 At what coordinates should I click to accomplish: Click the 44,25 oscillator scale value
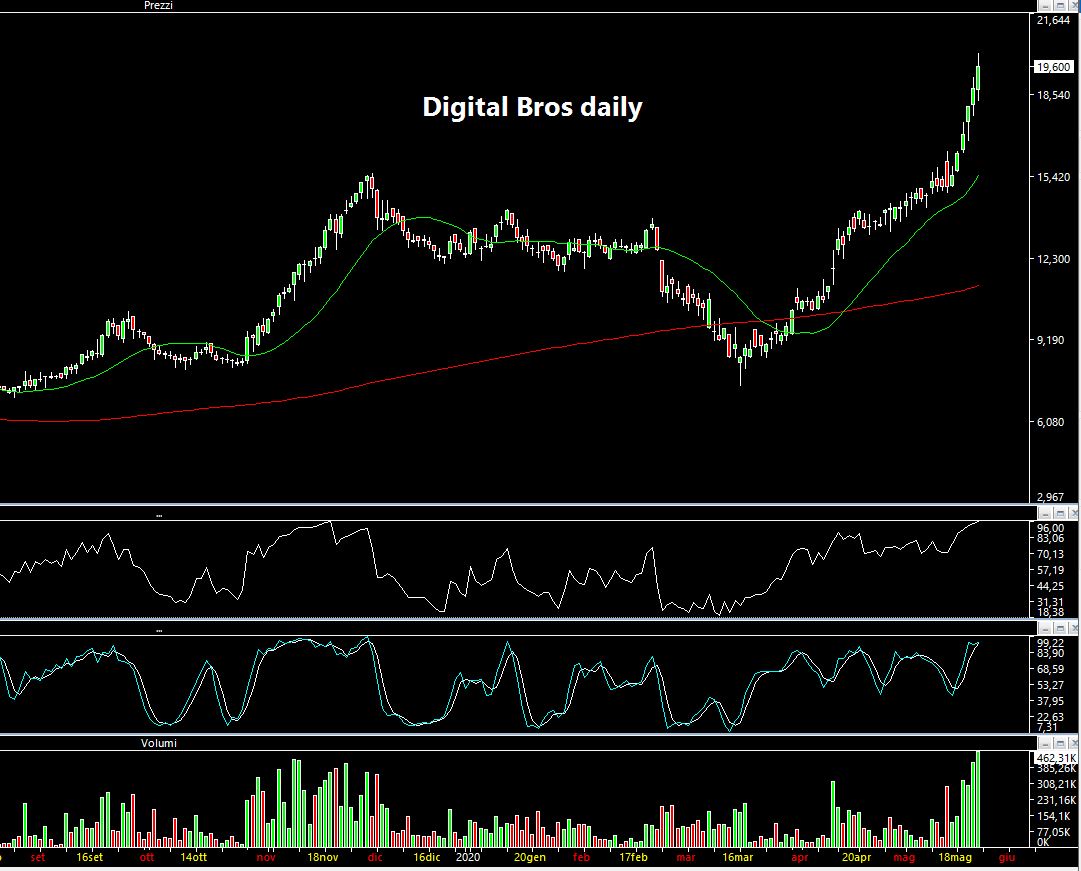(1051, 586)
